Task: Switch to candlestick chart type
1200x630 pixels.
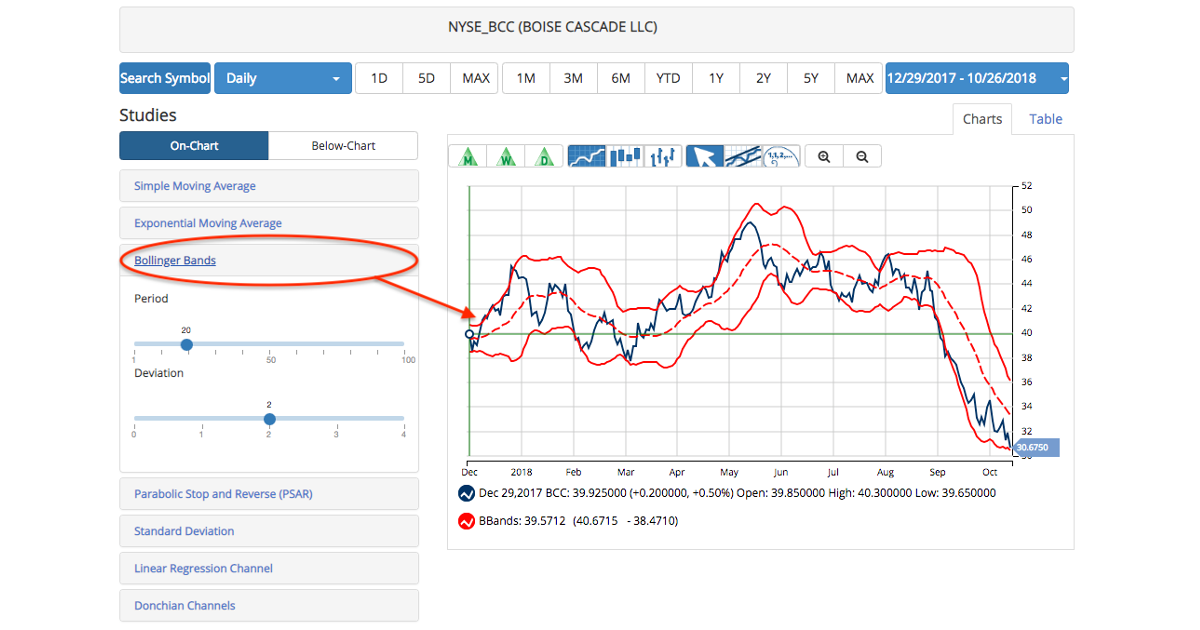Action: tap(625, 157)
